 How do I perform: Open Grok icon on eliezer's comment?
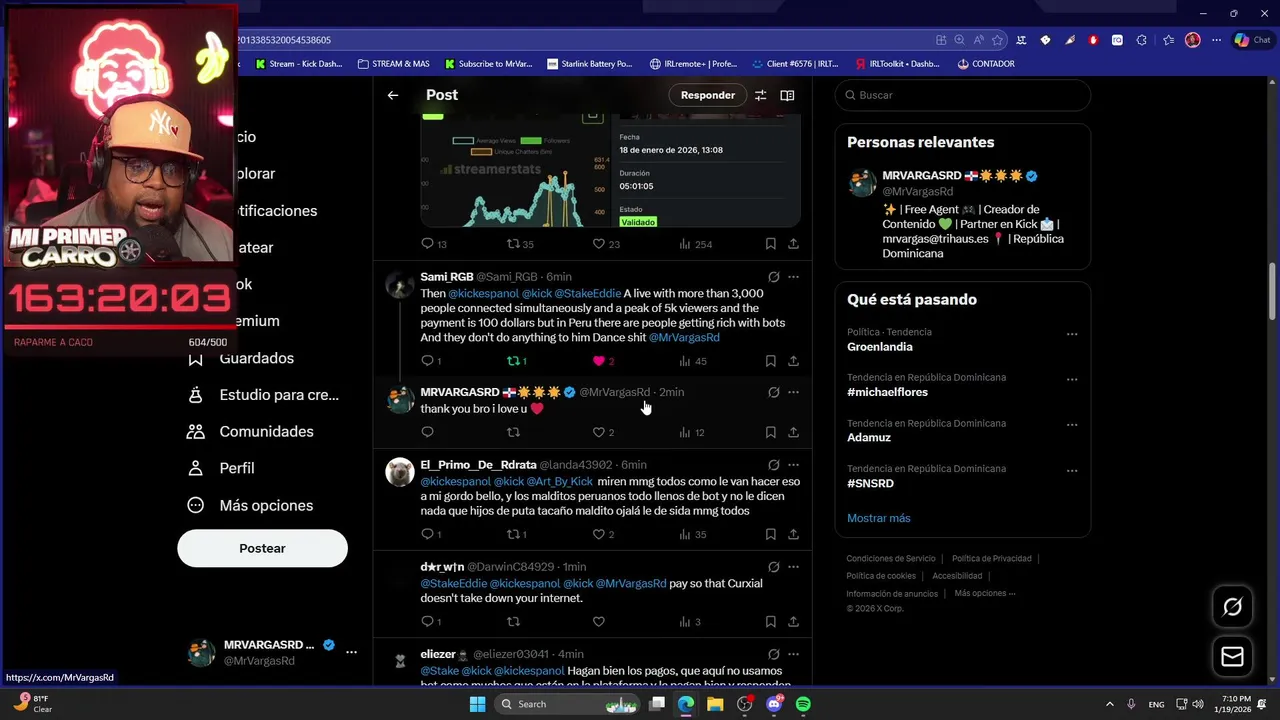(773, 654)
